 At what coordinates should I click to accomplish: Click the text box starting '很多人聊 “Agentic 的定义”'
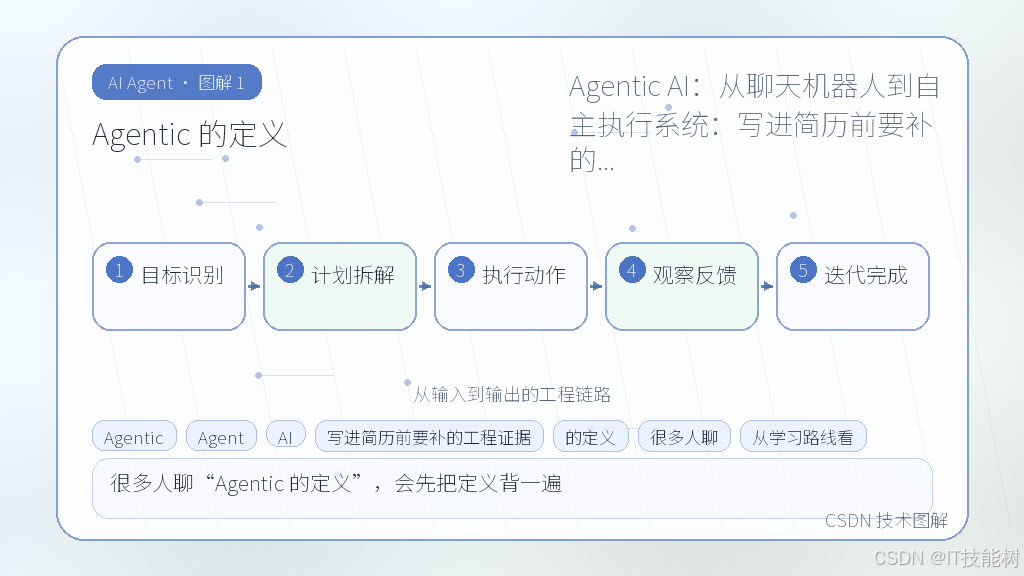(512, 488)
